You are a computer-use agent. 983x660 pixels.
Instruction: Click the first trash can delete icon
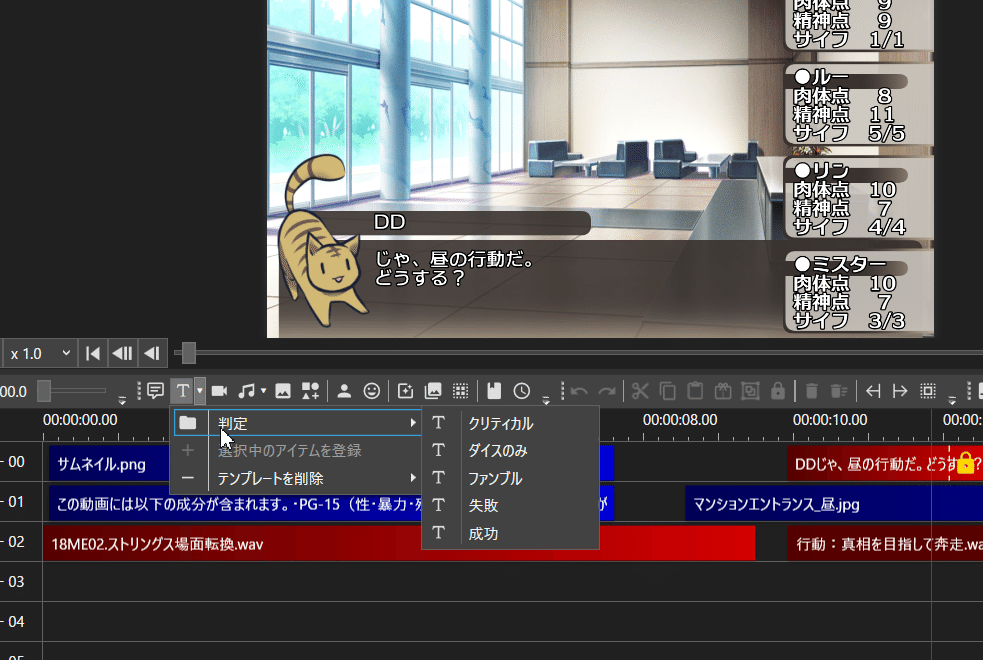click(x=811, y=391)
